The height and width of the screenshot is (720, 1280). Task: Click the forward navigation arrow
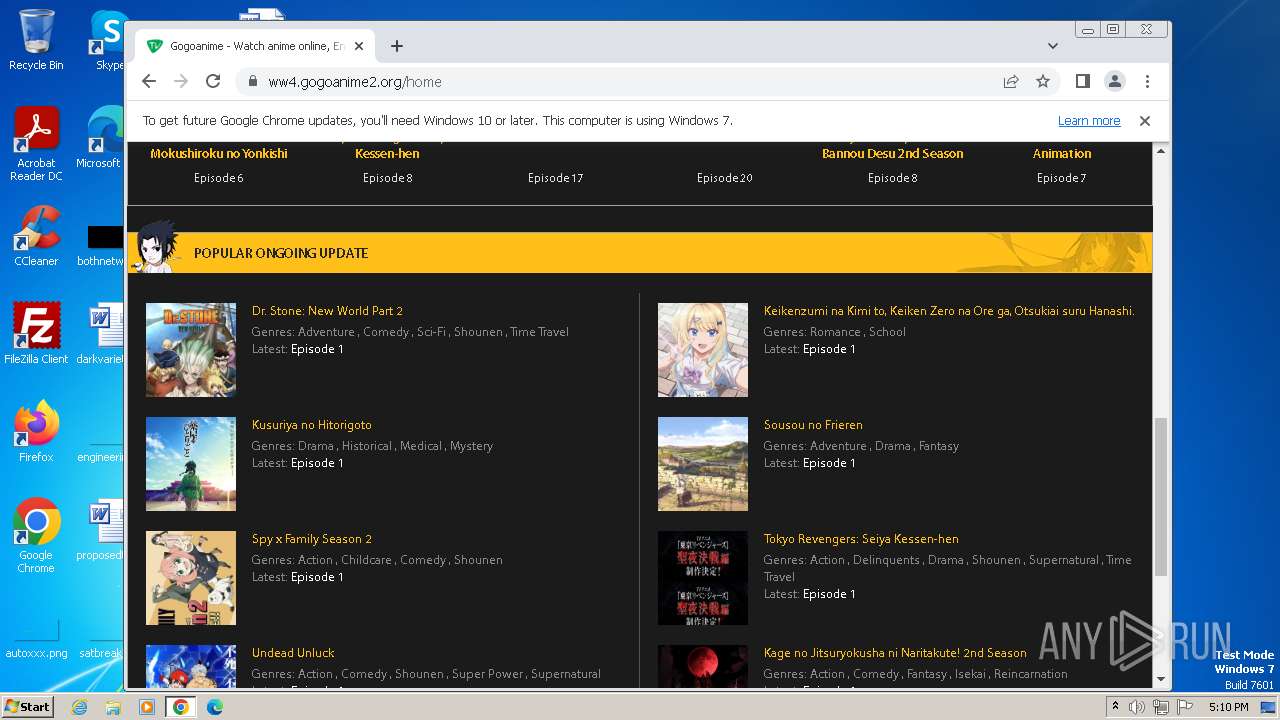181,82
